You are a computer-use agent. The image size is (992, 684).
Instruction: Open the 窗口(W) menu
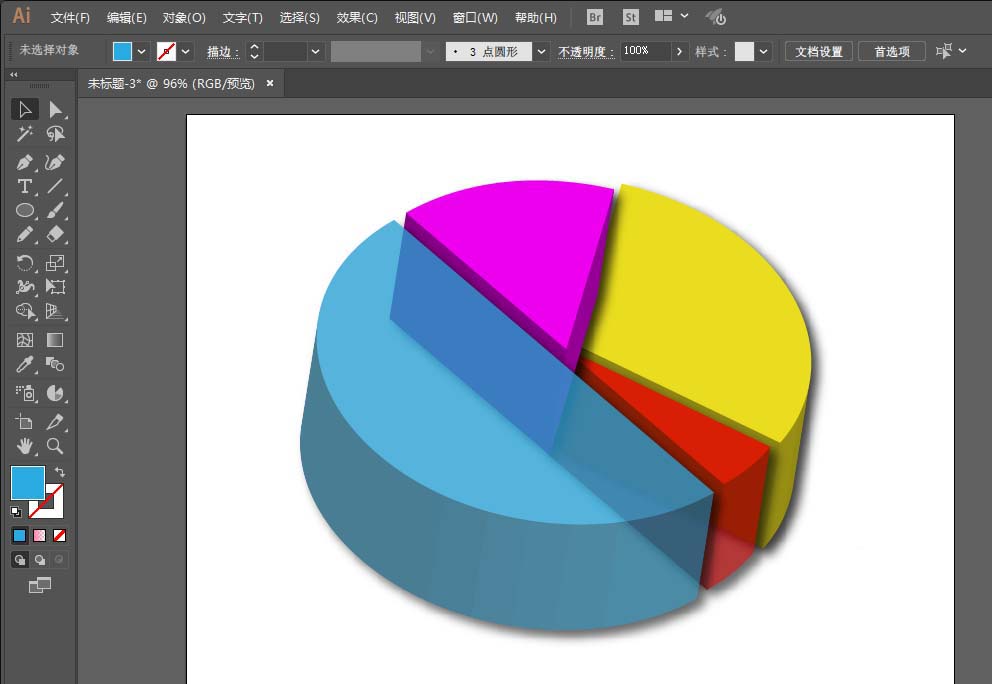pos(475,18)
